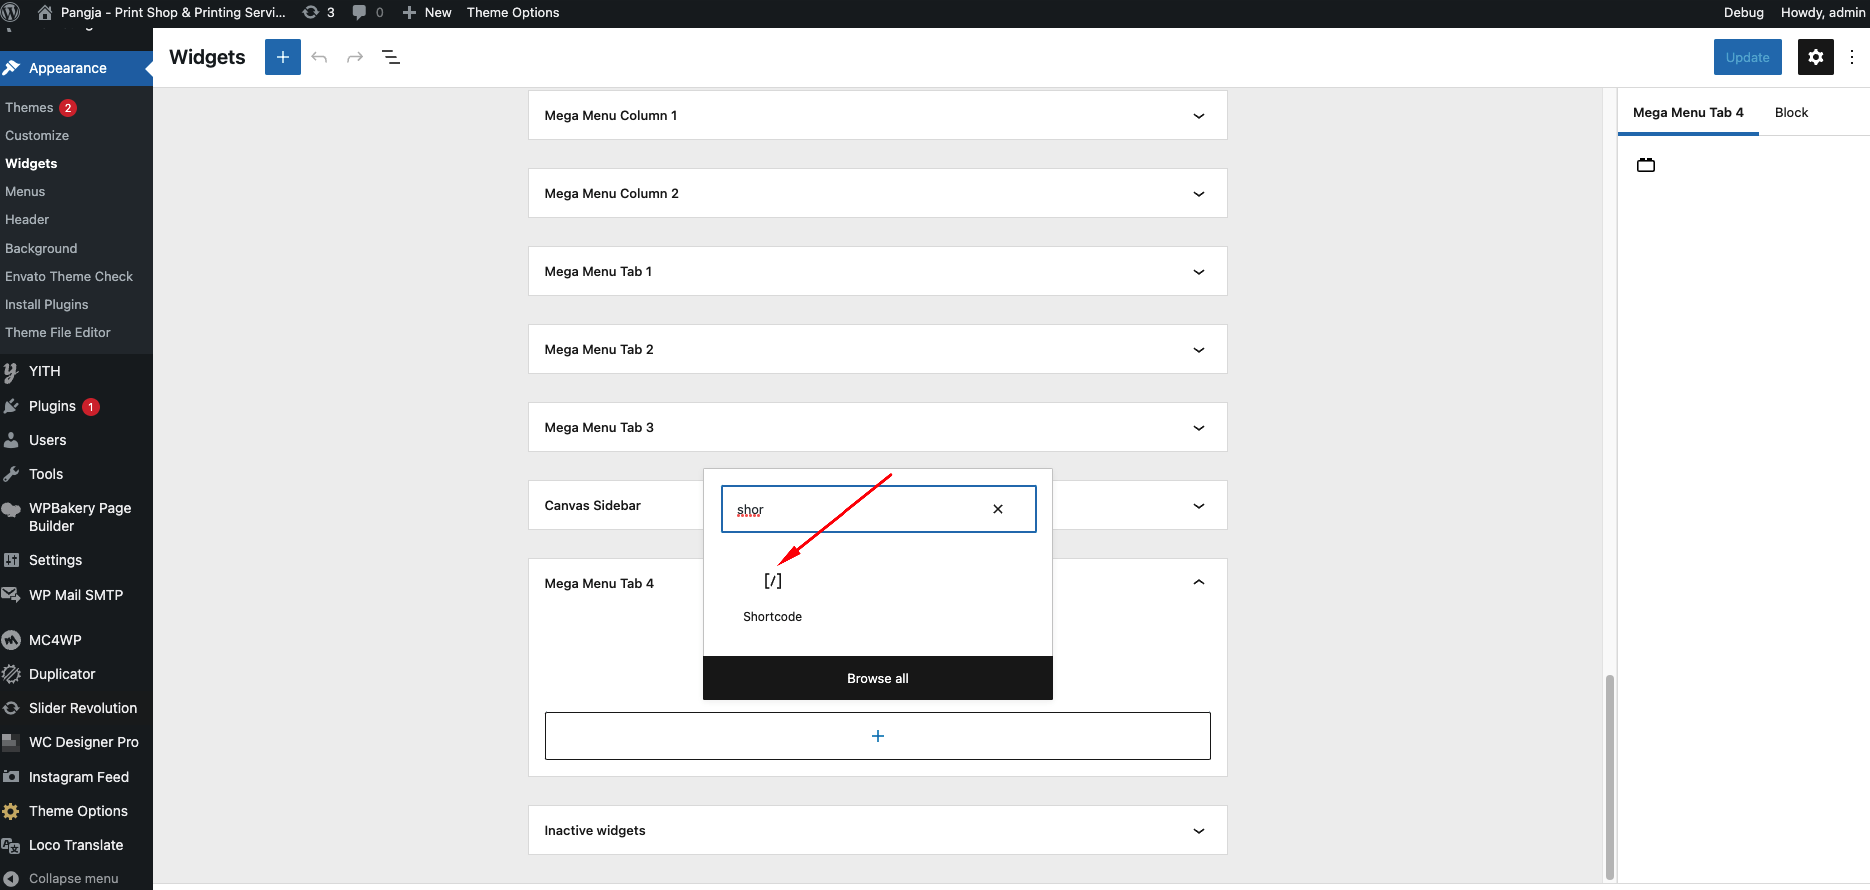Image resolution: width=1870 pixels, height=890 pixels.
Task: Click the Tools wrench icon
Action: click(x=11, y=474)
